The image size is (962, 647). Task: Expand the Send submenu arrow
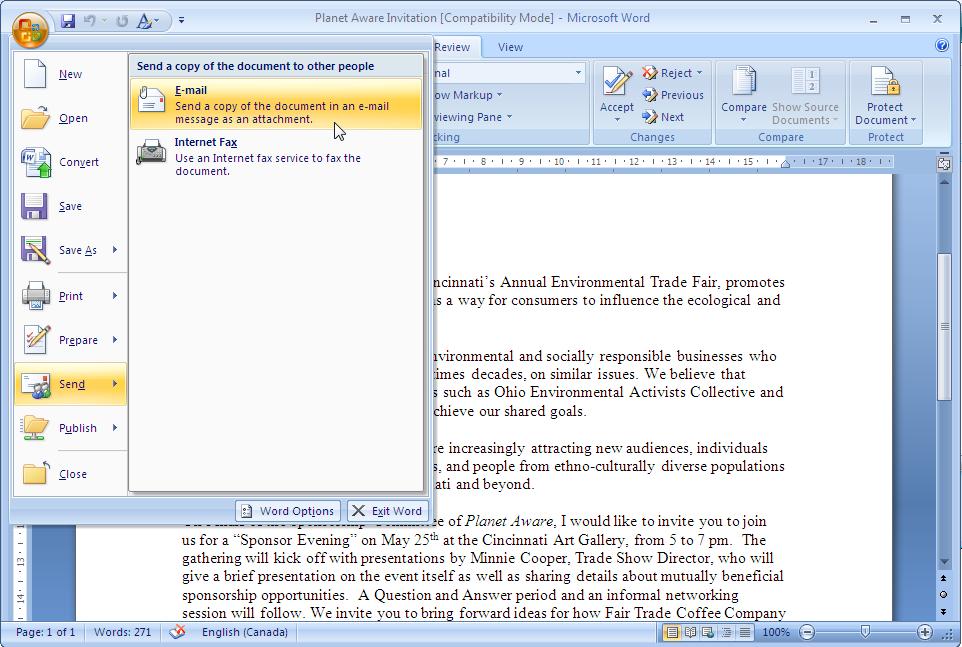pyautogui.click(x=115, y=384)
